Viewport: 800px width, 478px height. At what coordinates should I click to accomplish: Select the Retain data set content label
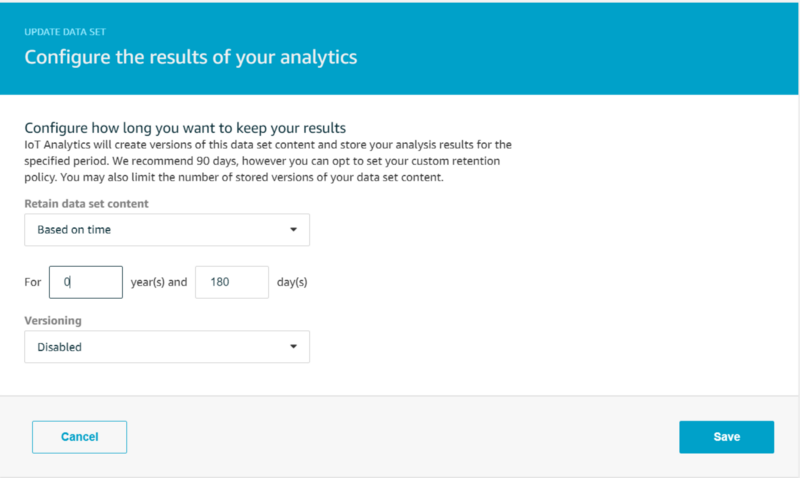[x=86, y=204]
